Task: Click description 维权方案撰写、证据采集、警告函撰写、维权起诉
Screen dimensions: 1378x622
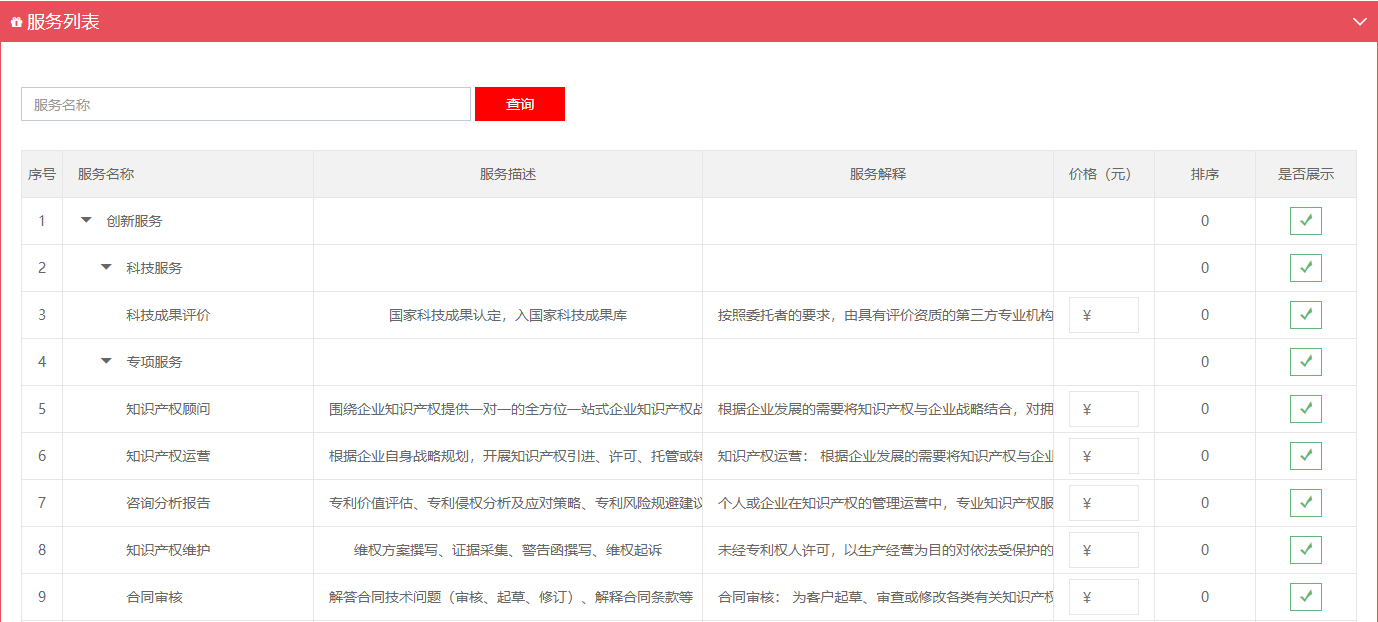Action: tap(508, 550)
